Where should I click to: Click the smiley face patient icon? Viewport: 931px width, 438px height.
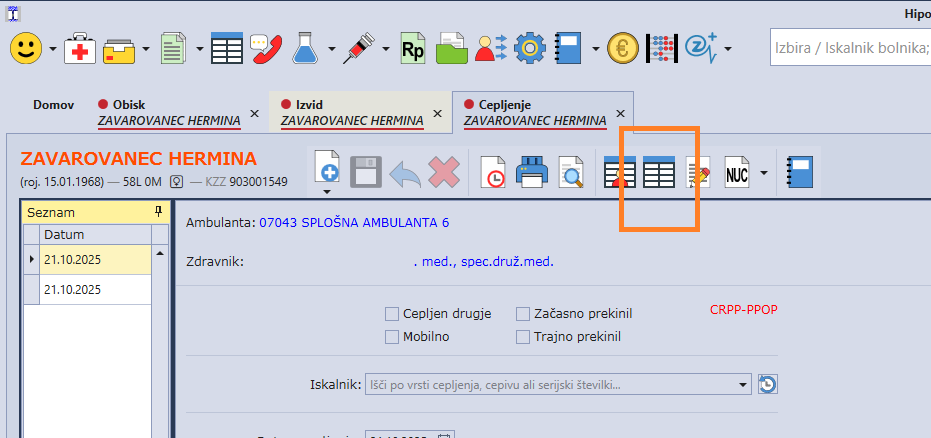[x=27, y=48]
